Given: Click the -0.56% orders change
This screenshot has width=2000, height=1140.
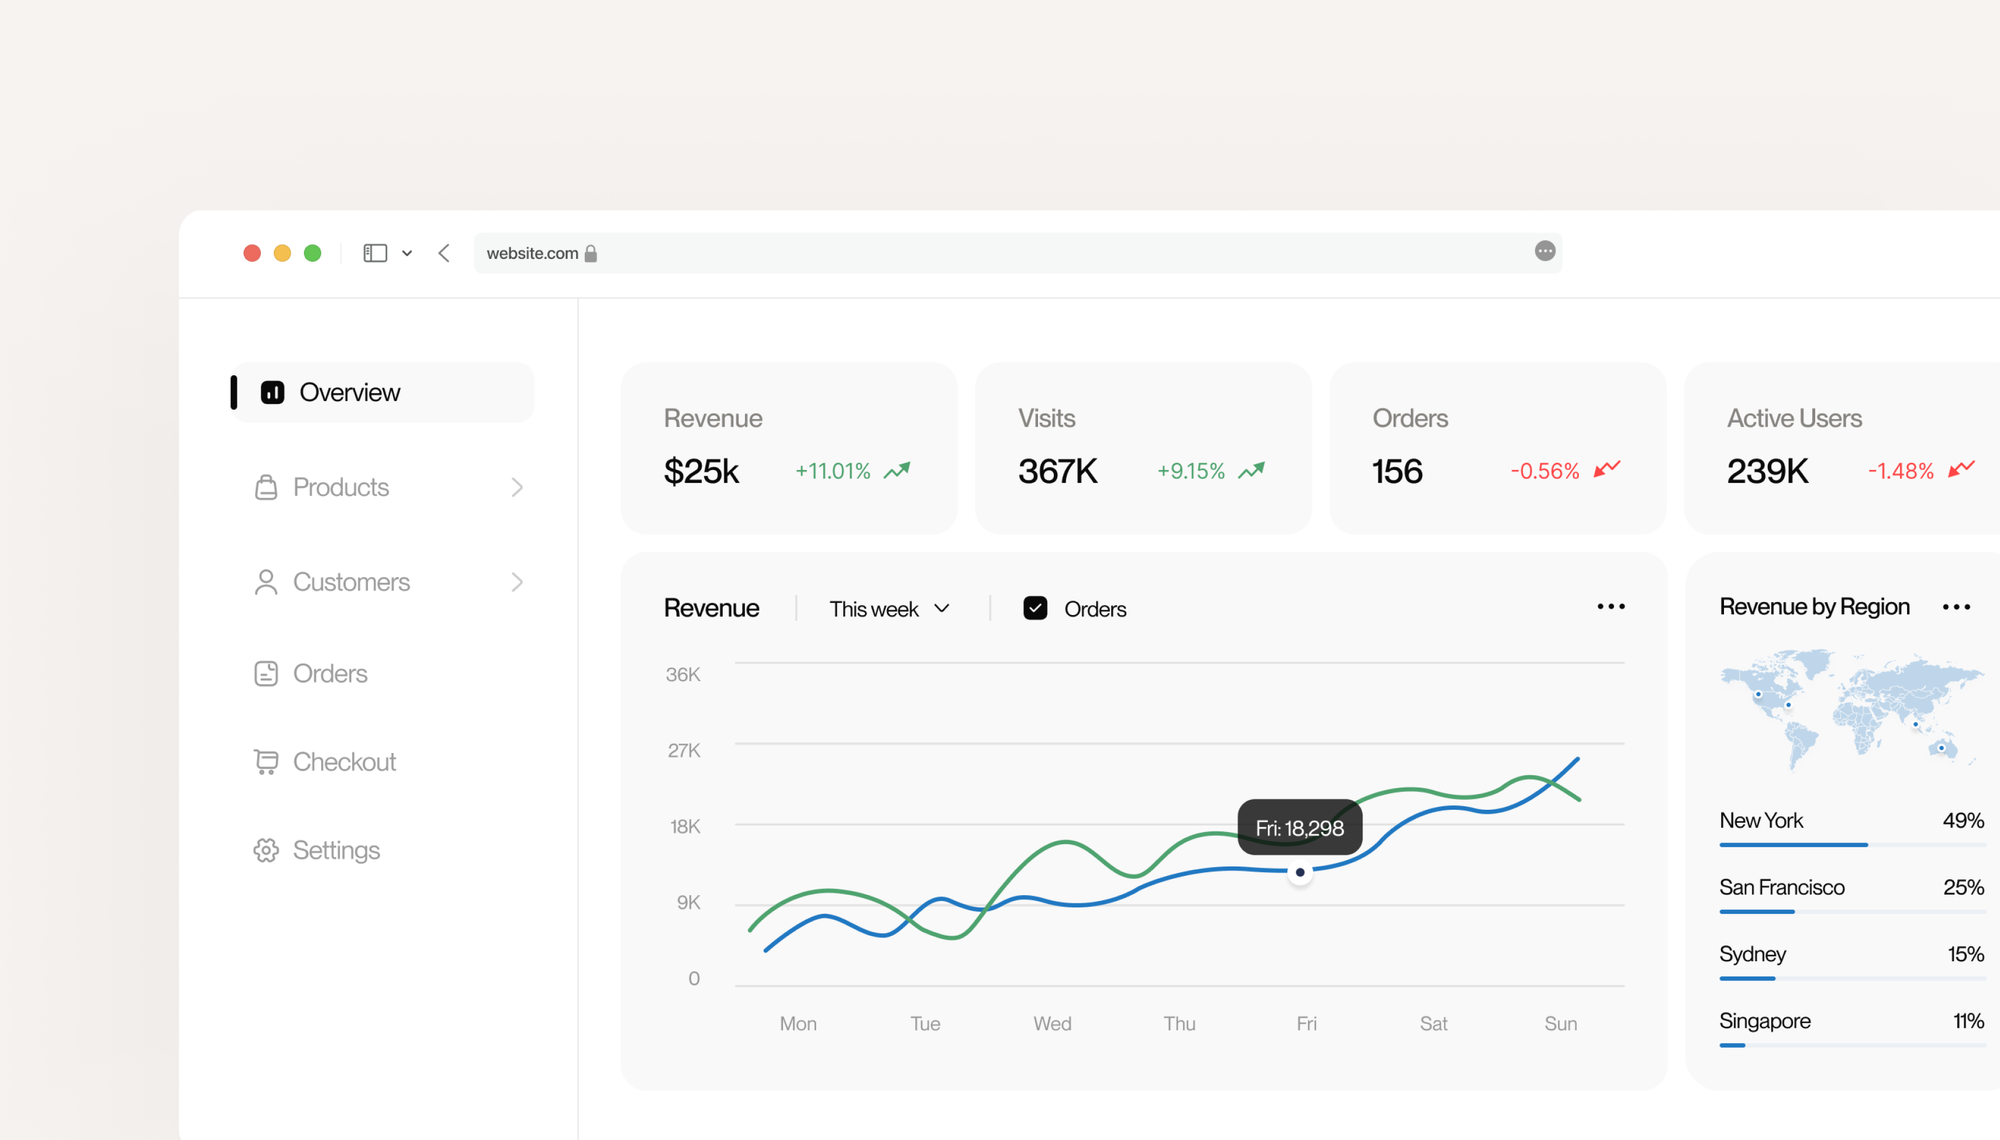Looking at the screenshot, I should pos(1545,471).
